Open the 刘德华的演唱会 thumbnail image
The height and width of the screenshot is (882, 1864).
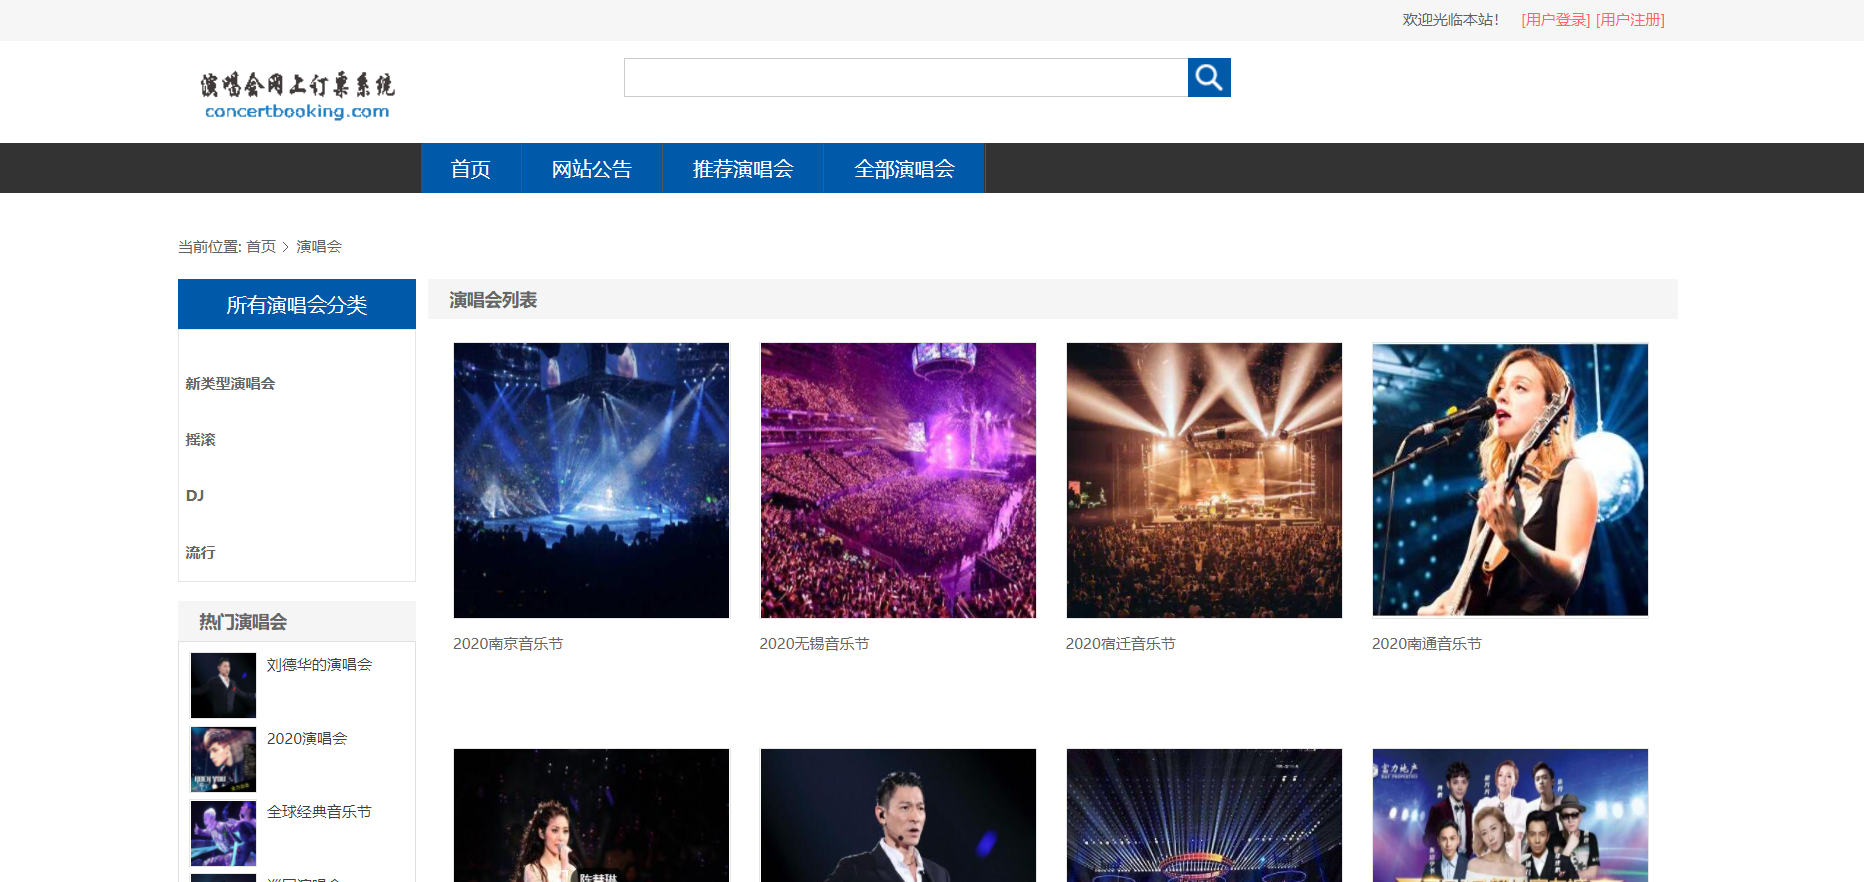(x=223, y=686)
